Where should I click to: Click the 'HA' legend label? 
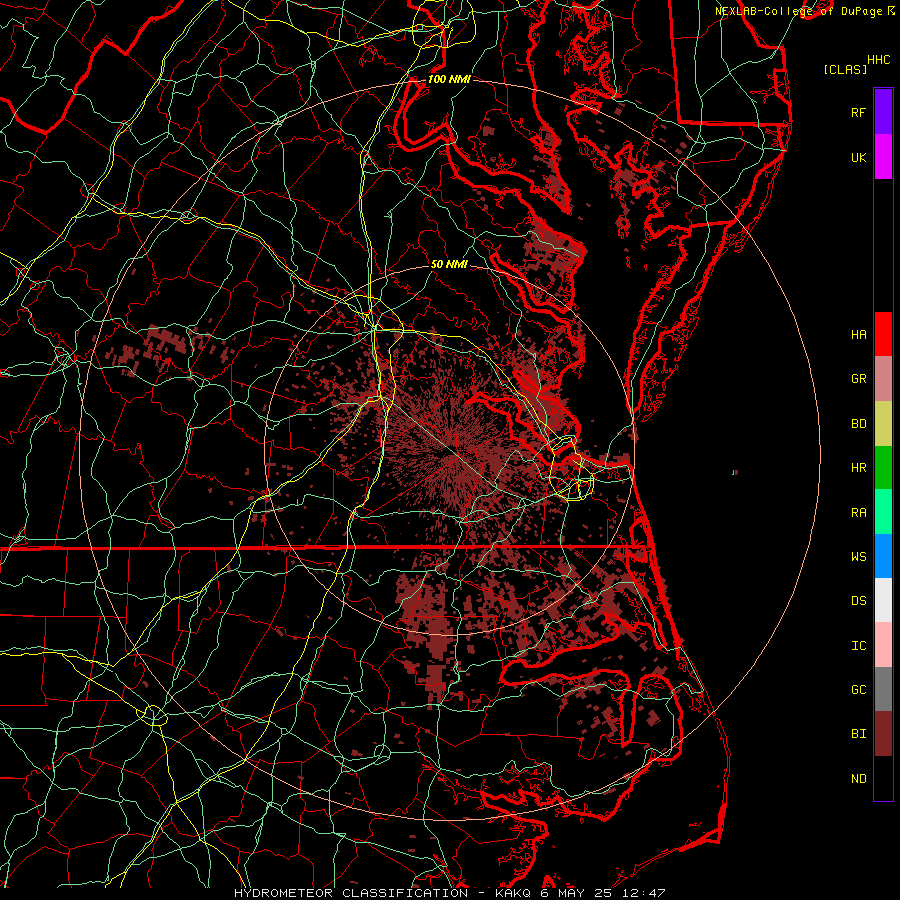tap(858, 334)
